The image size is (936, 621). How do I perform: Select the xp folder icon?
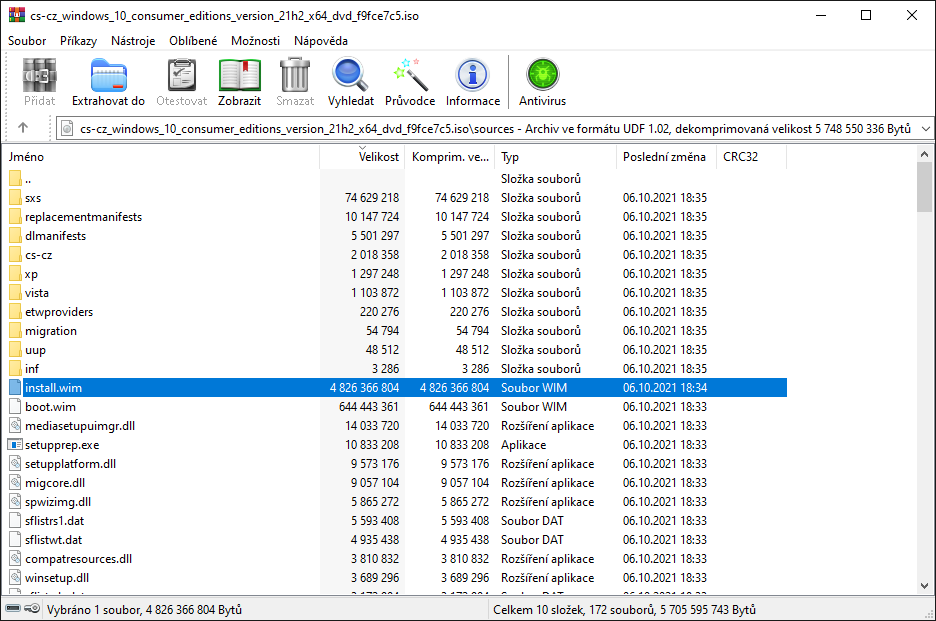tap(16, 273)
